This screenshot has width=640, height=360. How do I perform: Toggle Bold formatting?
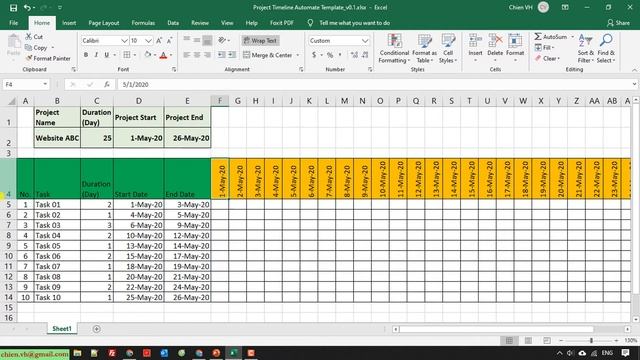(x=86, y=55)
